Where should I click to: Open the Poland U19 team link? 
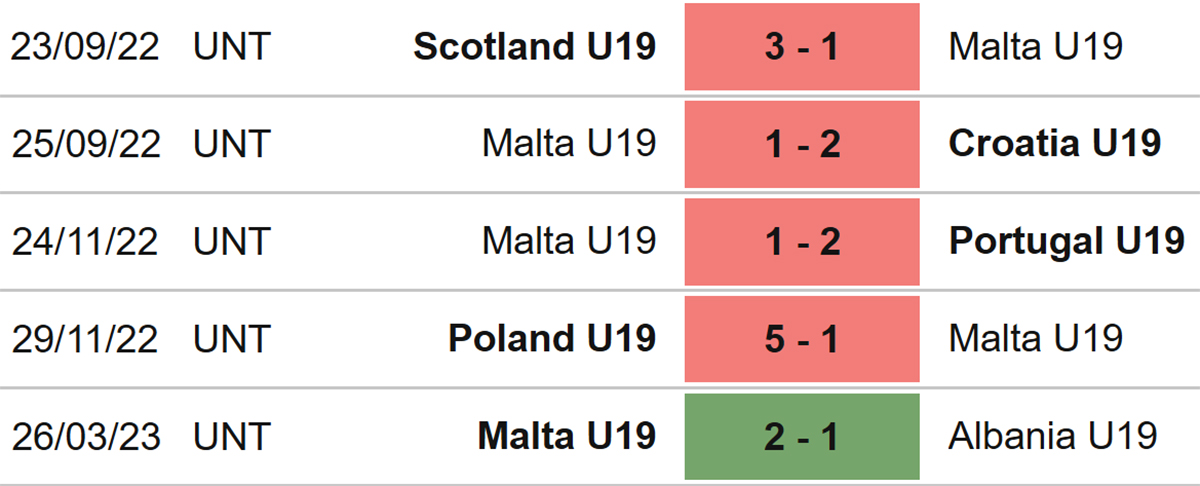(x=552, y=338)
